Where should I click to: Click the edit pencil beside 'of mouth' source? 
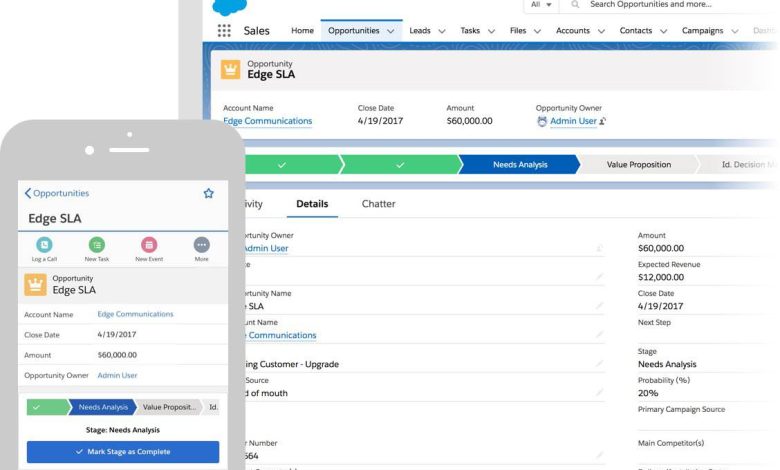[599, 392]
